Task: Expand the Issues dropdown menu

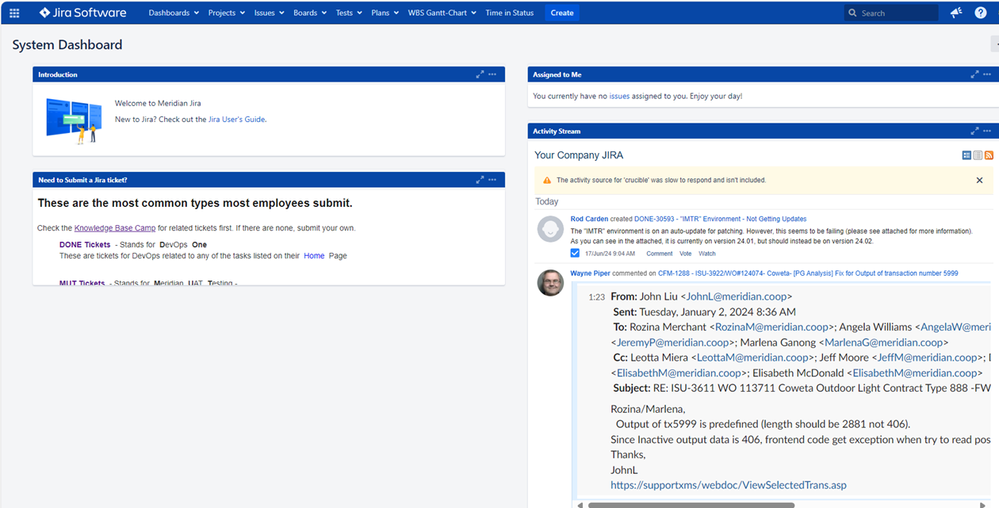Action: pyautogui.click(x=269, y=13)
